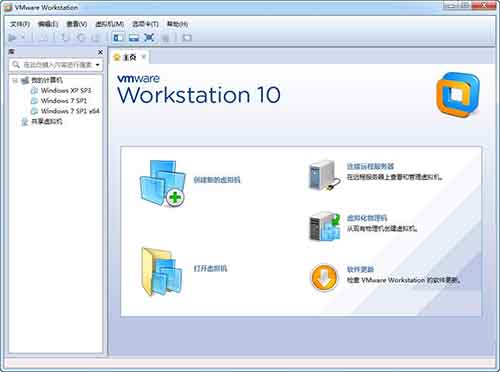Select 共享虚拟机 in the library tree
The height and width of the screenshot is (372, 500).
pyautogui.click(x=47, y=121)
